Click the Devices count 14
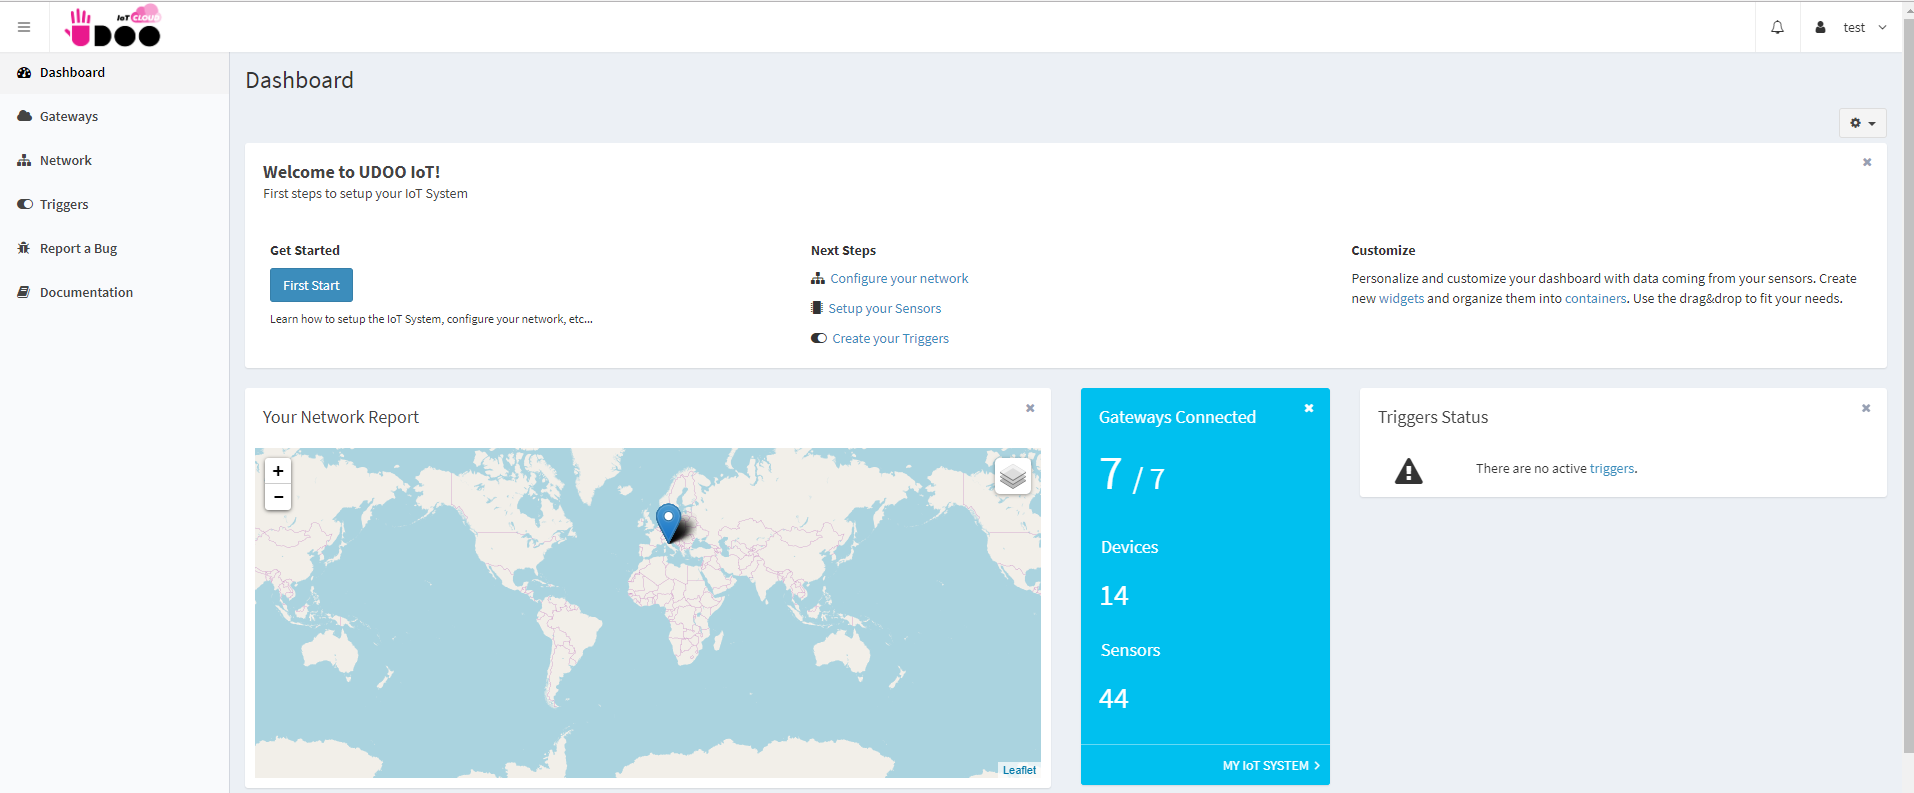This screenshot has height=793, width=1914. [x=1114, y=596]
